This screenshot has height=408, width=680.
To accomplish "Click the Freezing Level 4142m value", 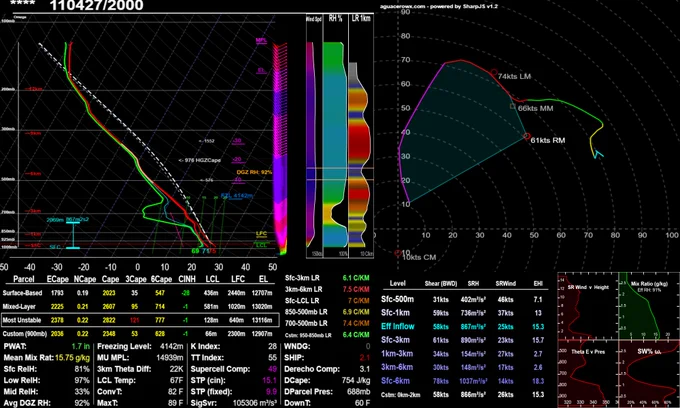I will point(171,346).
